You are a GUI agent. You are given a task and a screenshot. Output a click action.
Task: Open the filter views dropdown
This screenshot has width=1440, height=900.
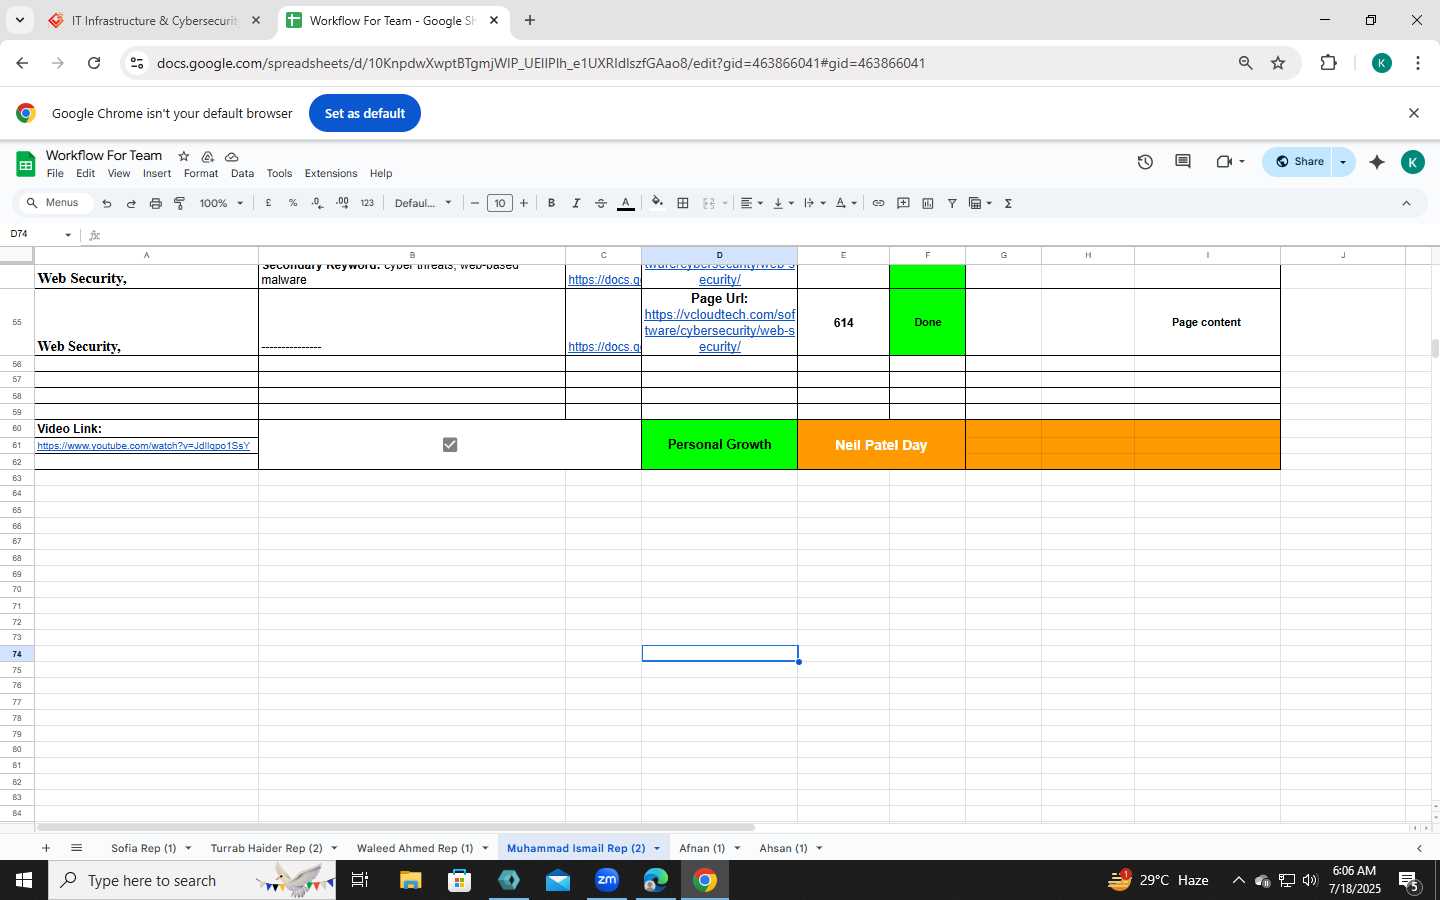pos(980,203)
